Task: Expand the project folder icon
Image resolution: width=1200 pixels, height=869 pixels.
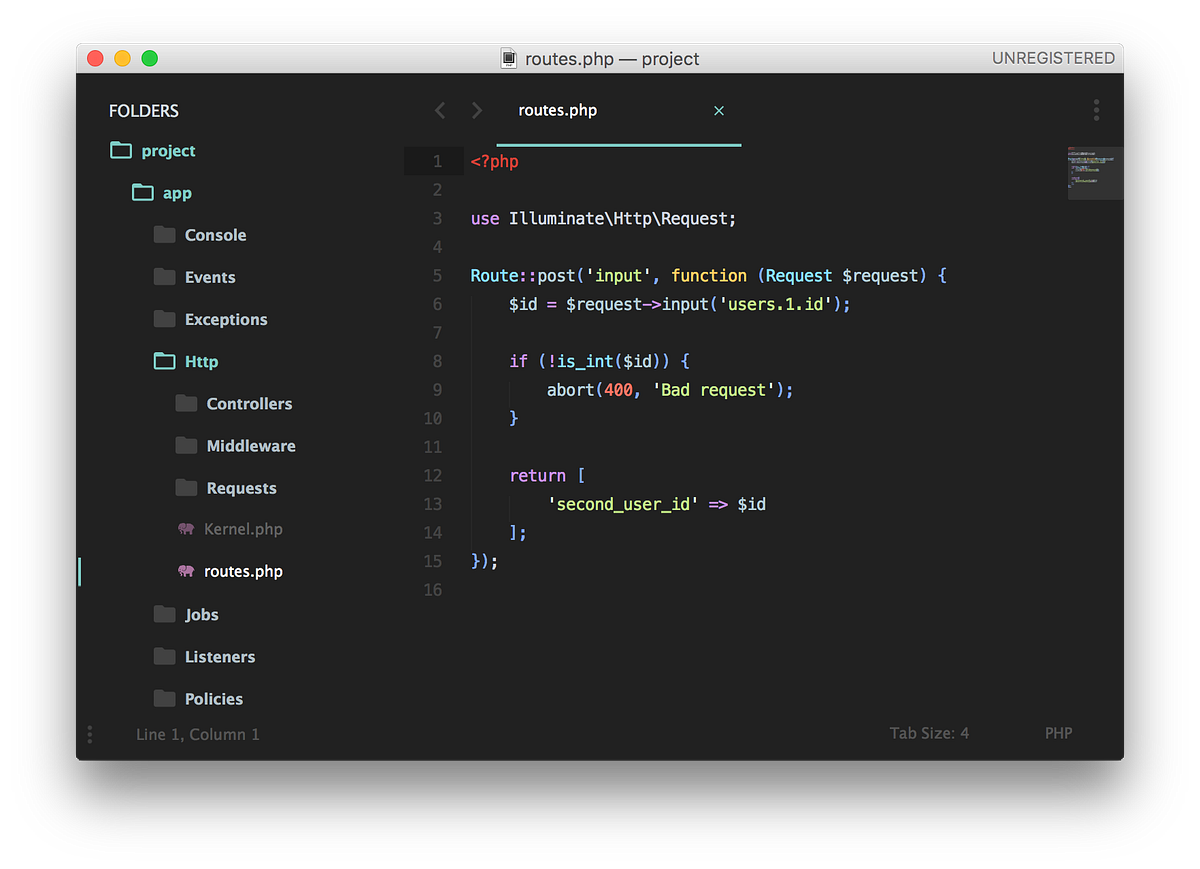Action: click(x=121, y=151)
